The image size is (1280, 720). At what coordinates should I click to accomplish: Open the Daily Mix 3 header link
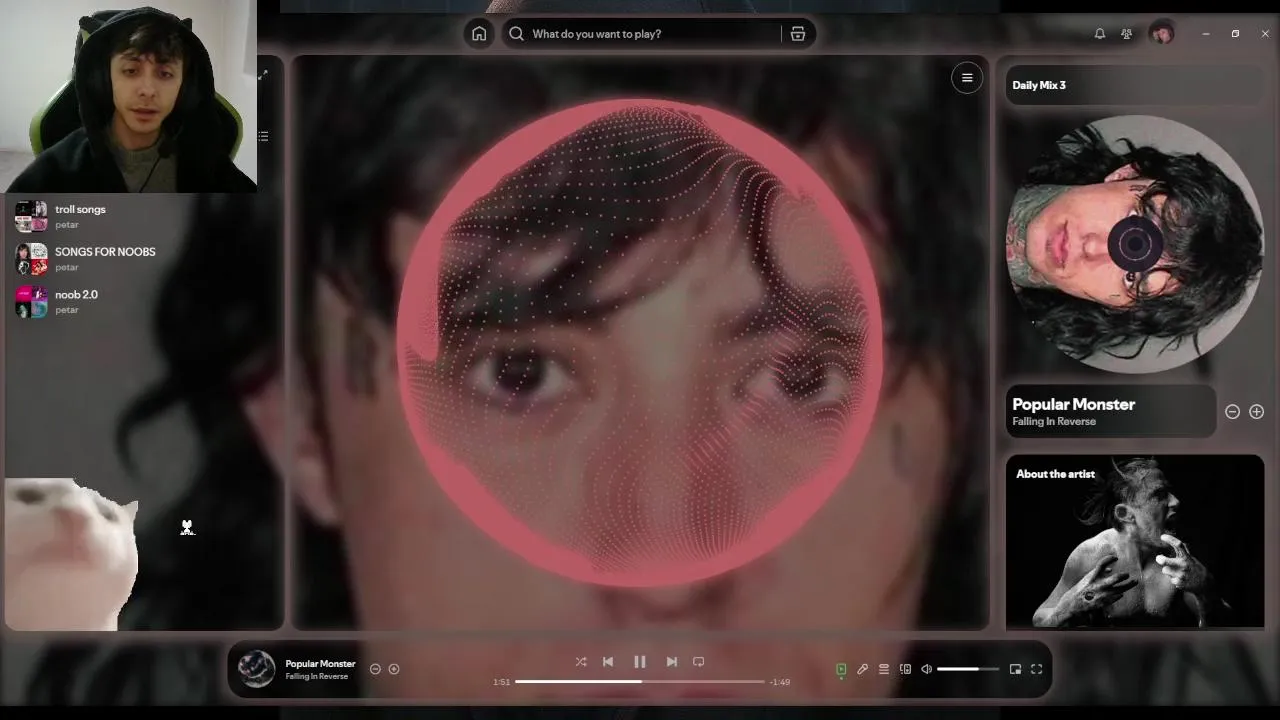pyautogui.click(x=1039, y=85)
